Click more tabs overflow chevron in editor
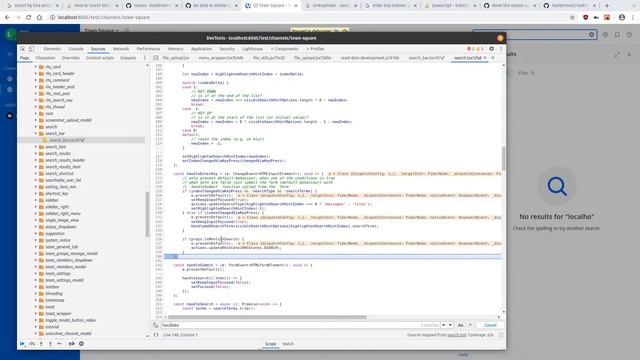Image resolution: width=640 pixels, height=360 pixels. click(493, 58)
